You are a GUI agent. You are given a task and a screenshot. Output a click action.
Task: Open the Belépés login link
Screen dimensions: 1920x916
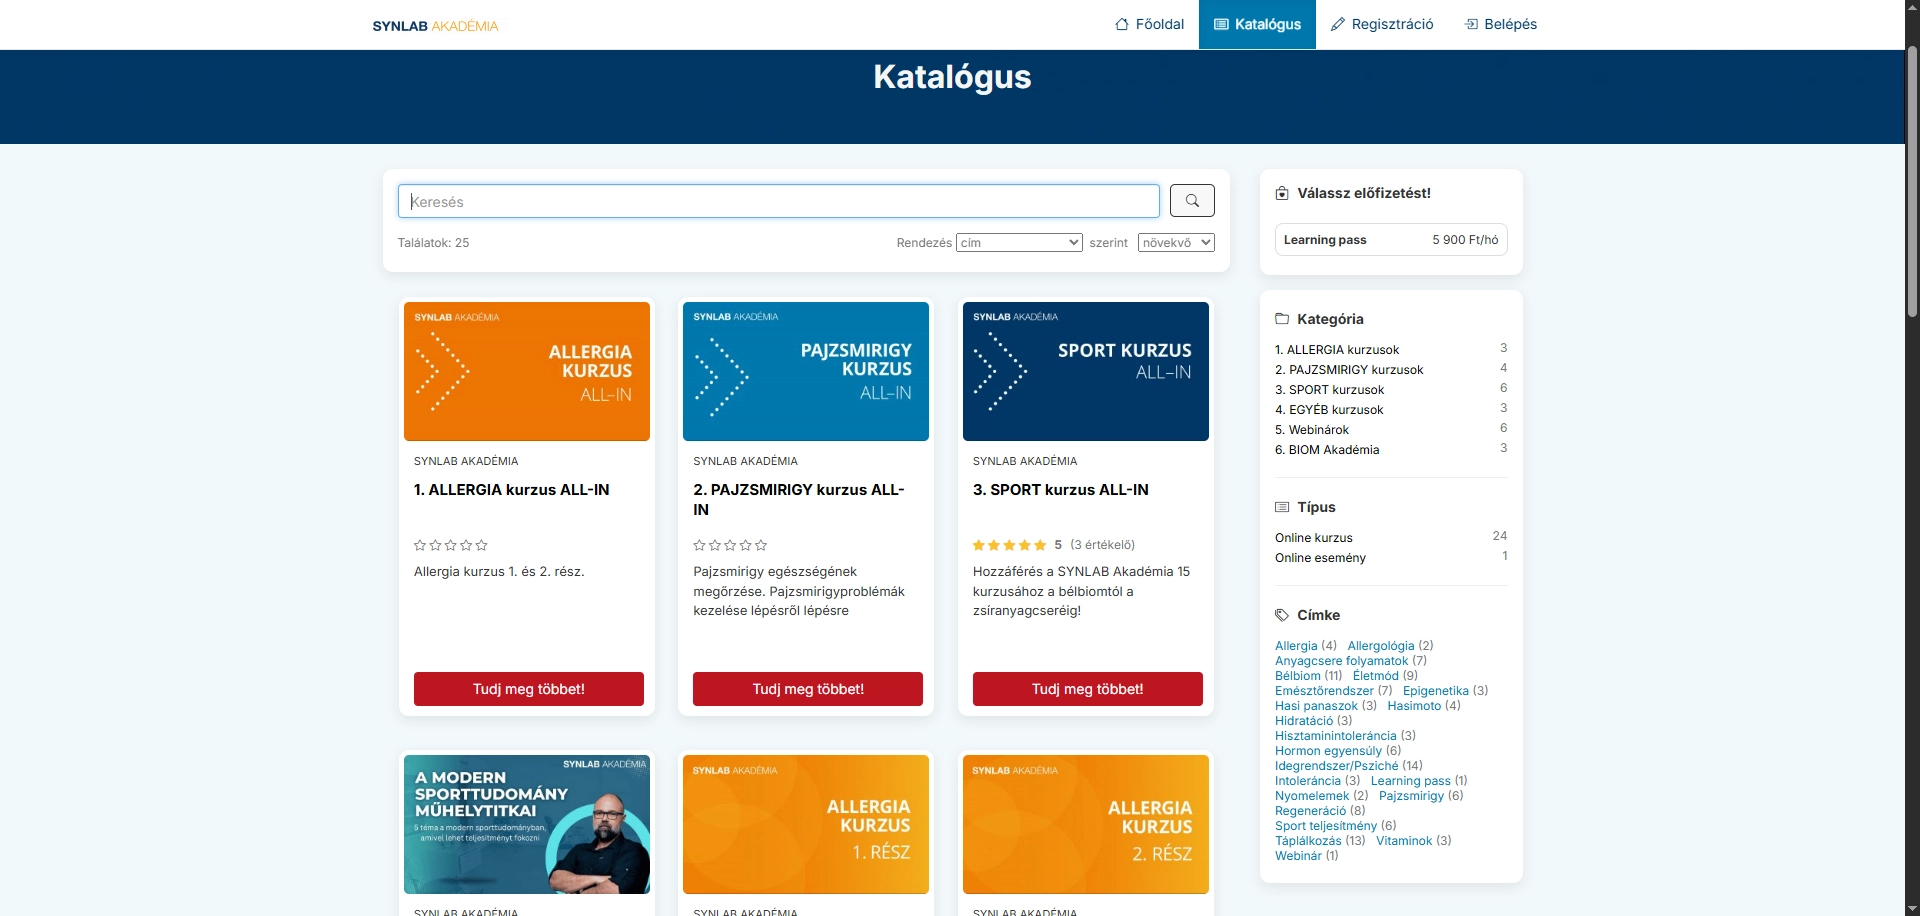click(1501, 24)
